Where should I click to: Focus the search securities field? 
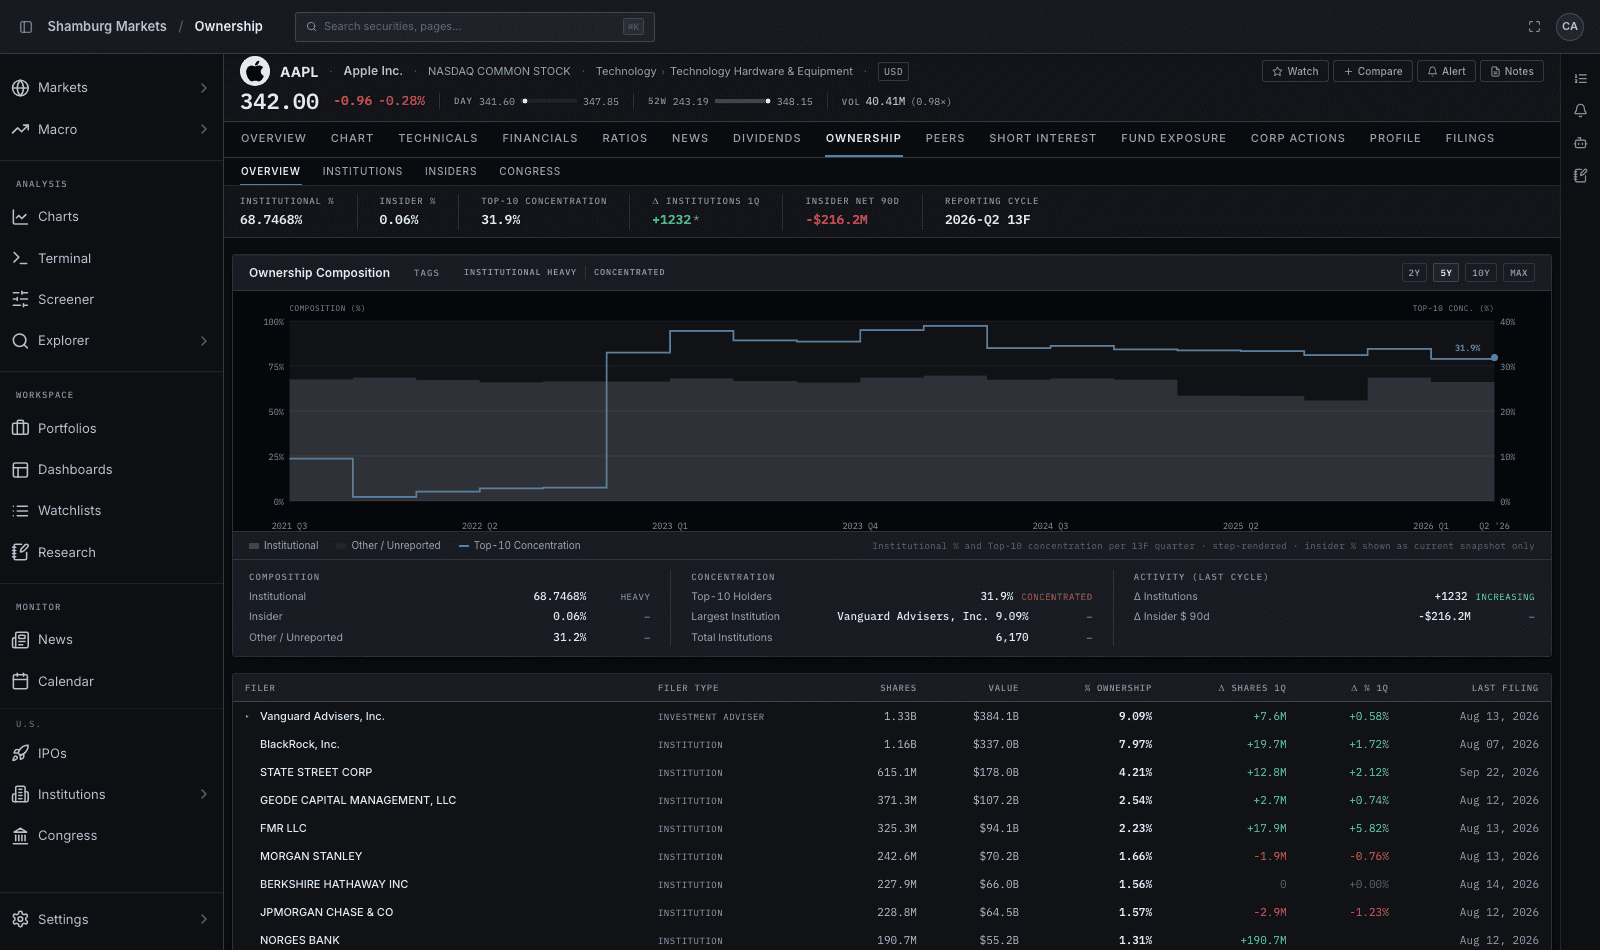click(x=475, y=27)
